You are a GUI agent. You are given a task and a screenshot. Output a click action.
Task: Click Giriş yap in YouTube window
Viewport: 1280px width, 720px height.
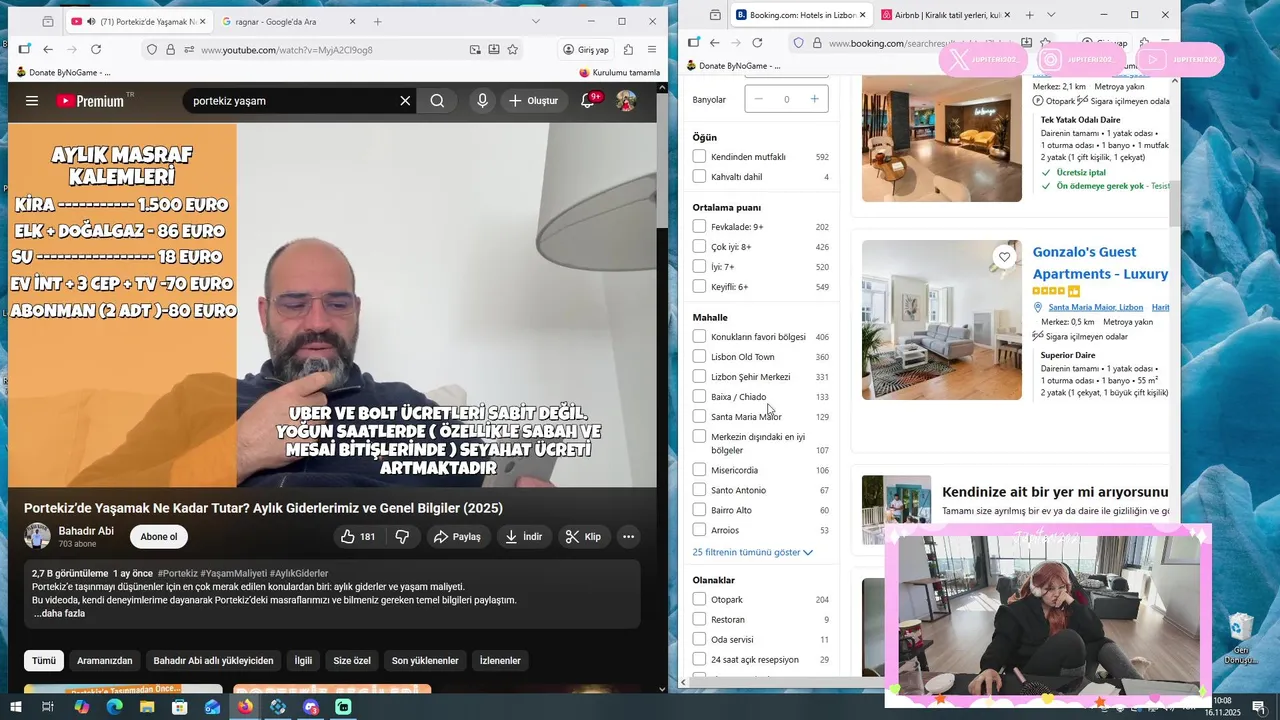[586, 49]
